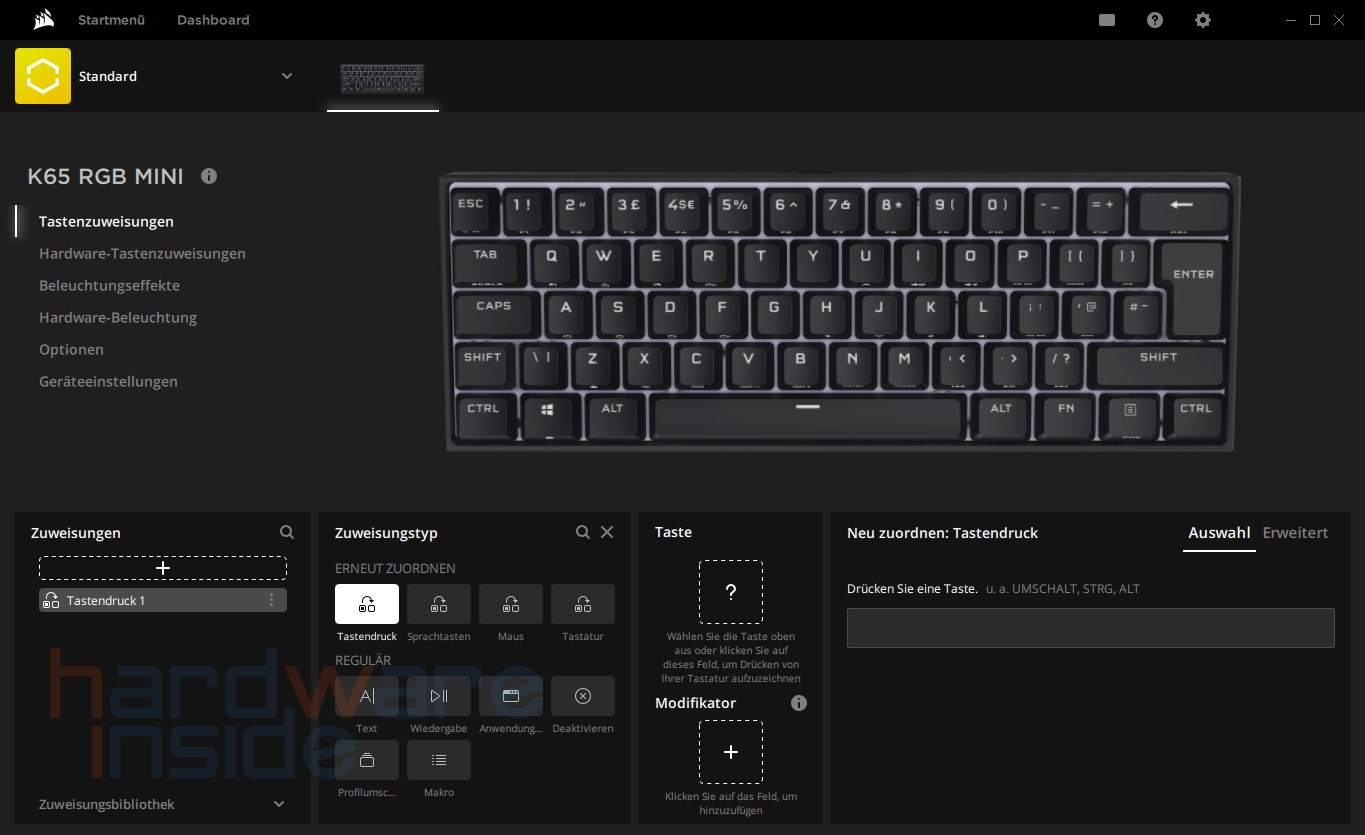Open the Tastendruck 1 options menu
Viewport: 1365px width, 835px height.
pos(271,599)
